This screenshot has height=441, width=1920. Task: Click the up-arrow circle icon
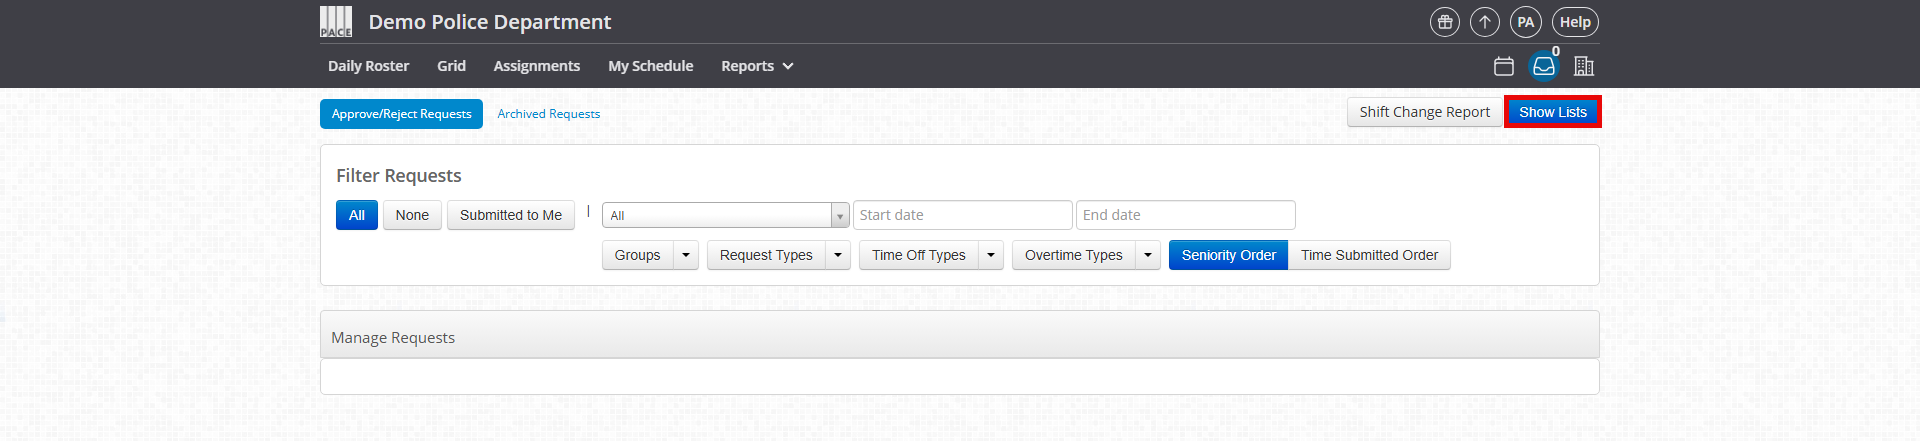pyautogui.click(x=1484, y=22)
